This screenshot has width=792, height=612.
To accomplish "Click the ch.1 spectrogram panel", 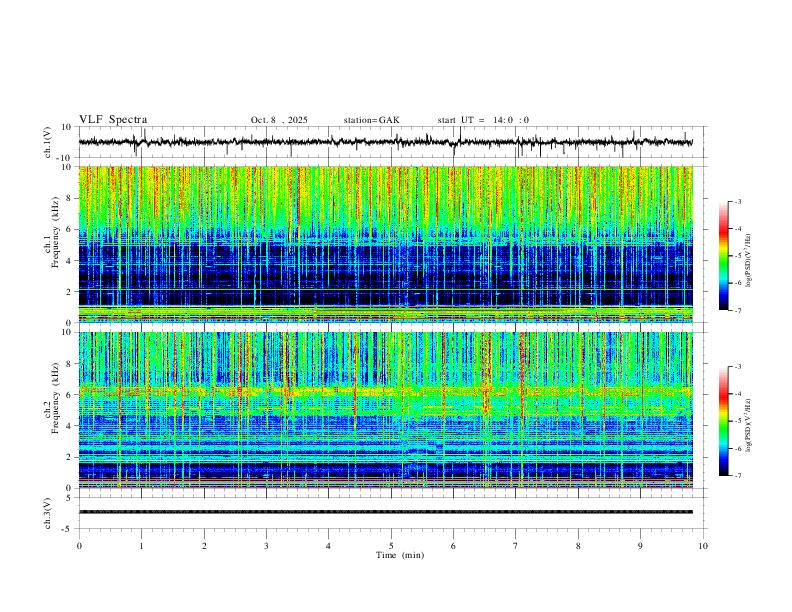I will [386, 244].
